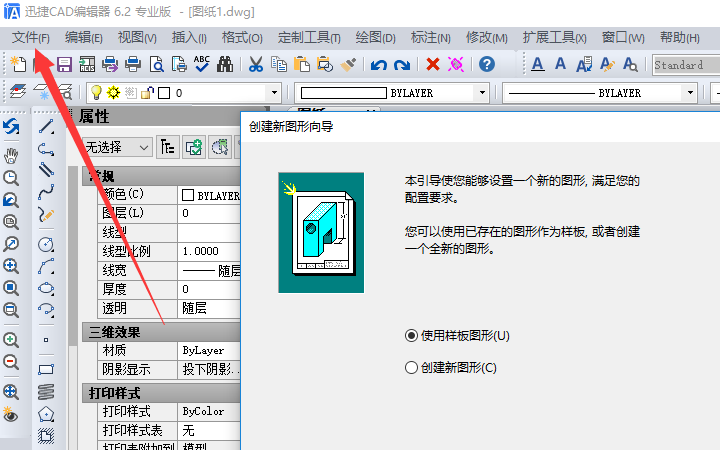Toggle the layer padlock lock state
Screen dimensions: 720x450
click(x=147, y=93)
